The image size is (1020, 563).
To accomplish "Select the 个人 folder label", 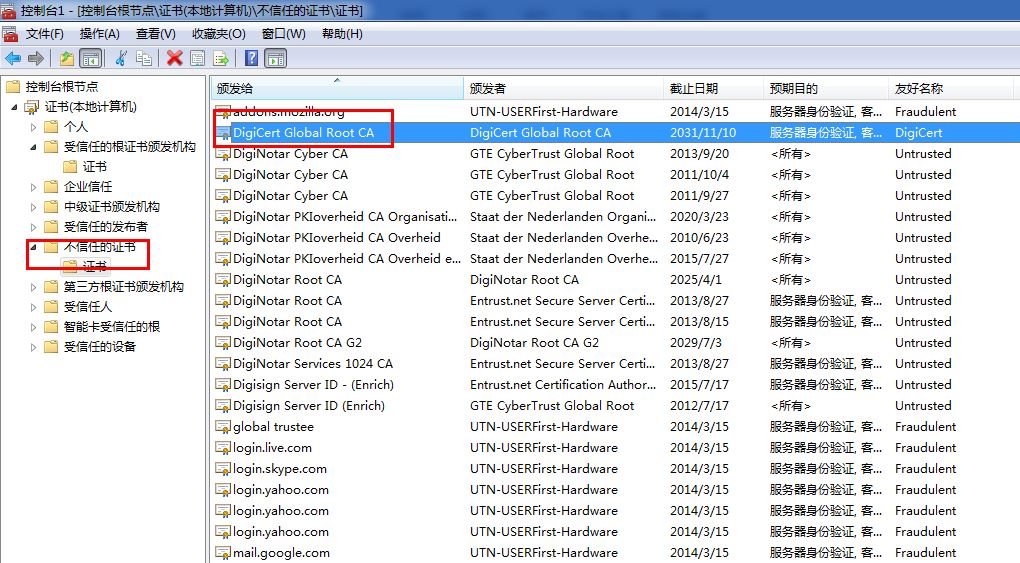I will pyautogui.click(x=75, y=127).
